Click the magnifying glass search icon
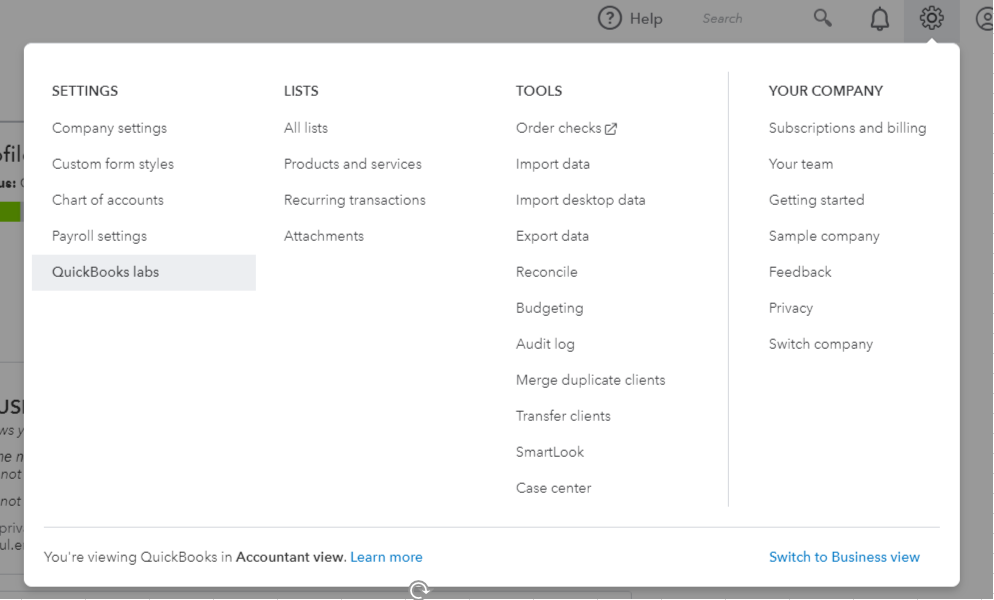Image resolution: width=994 pixels, height=600 pixels. pyautogui.click(x=823, y=18)
